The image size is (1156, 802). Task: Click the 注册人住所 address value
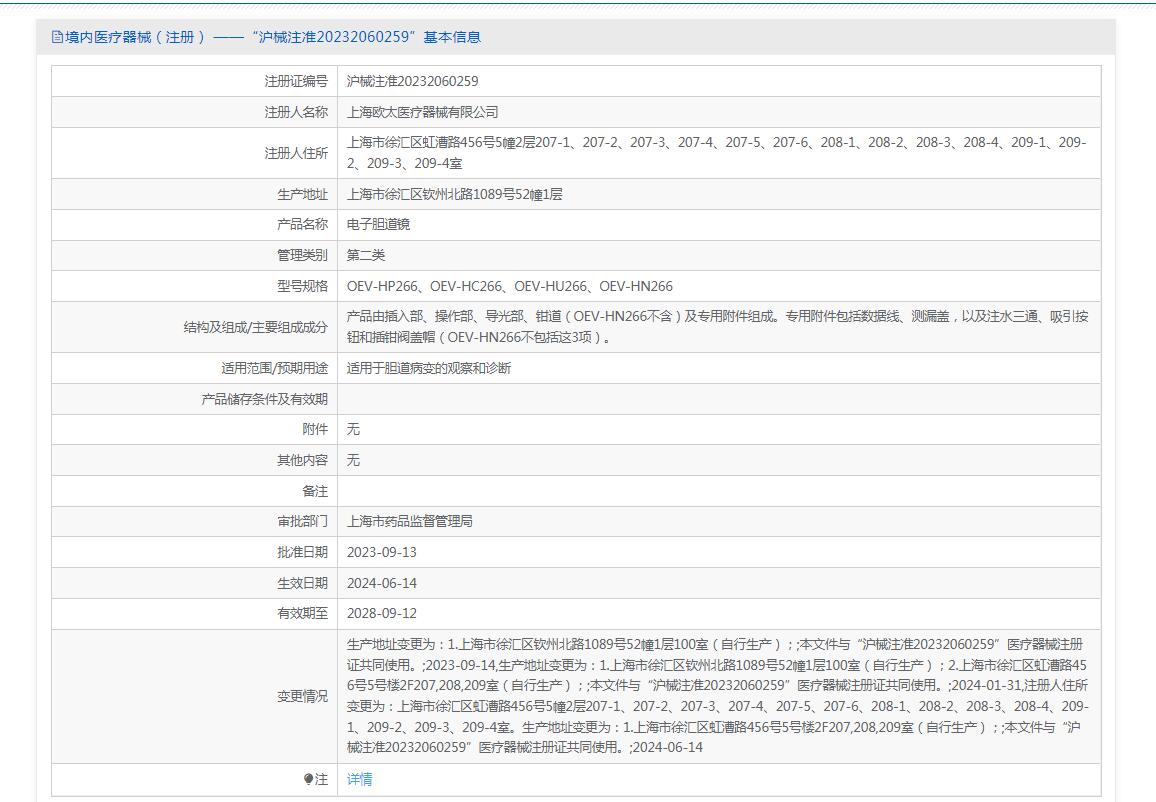pyautogui.click(x=716, y=152)
